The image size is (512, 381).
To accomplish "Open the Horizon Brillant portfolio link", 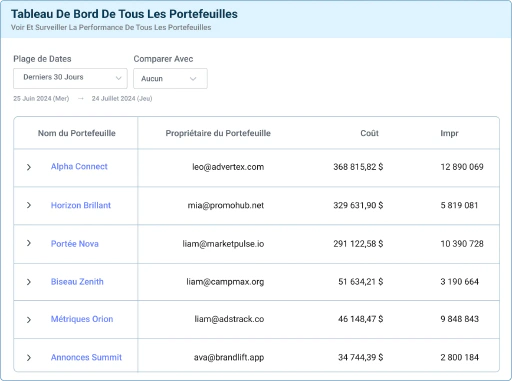I will click(81, 205).
